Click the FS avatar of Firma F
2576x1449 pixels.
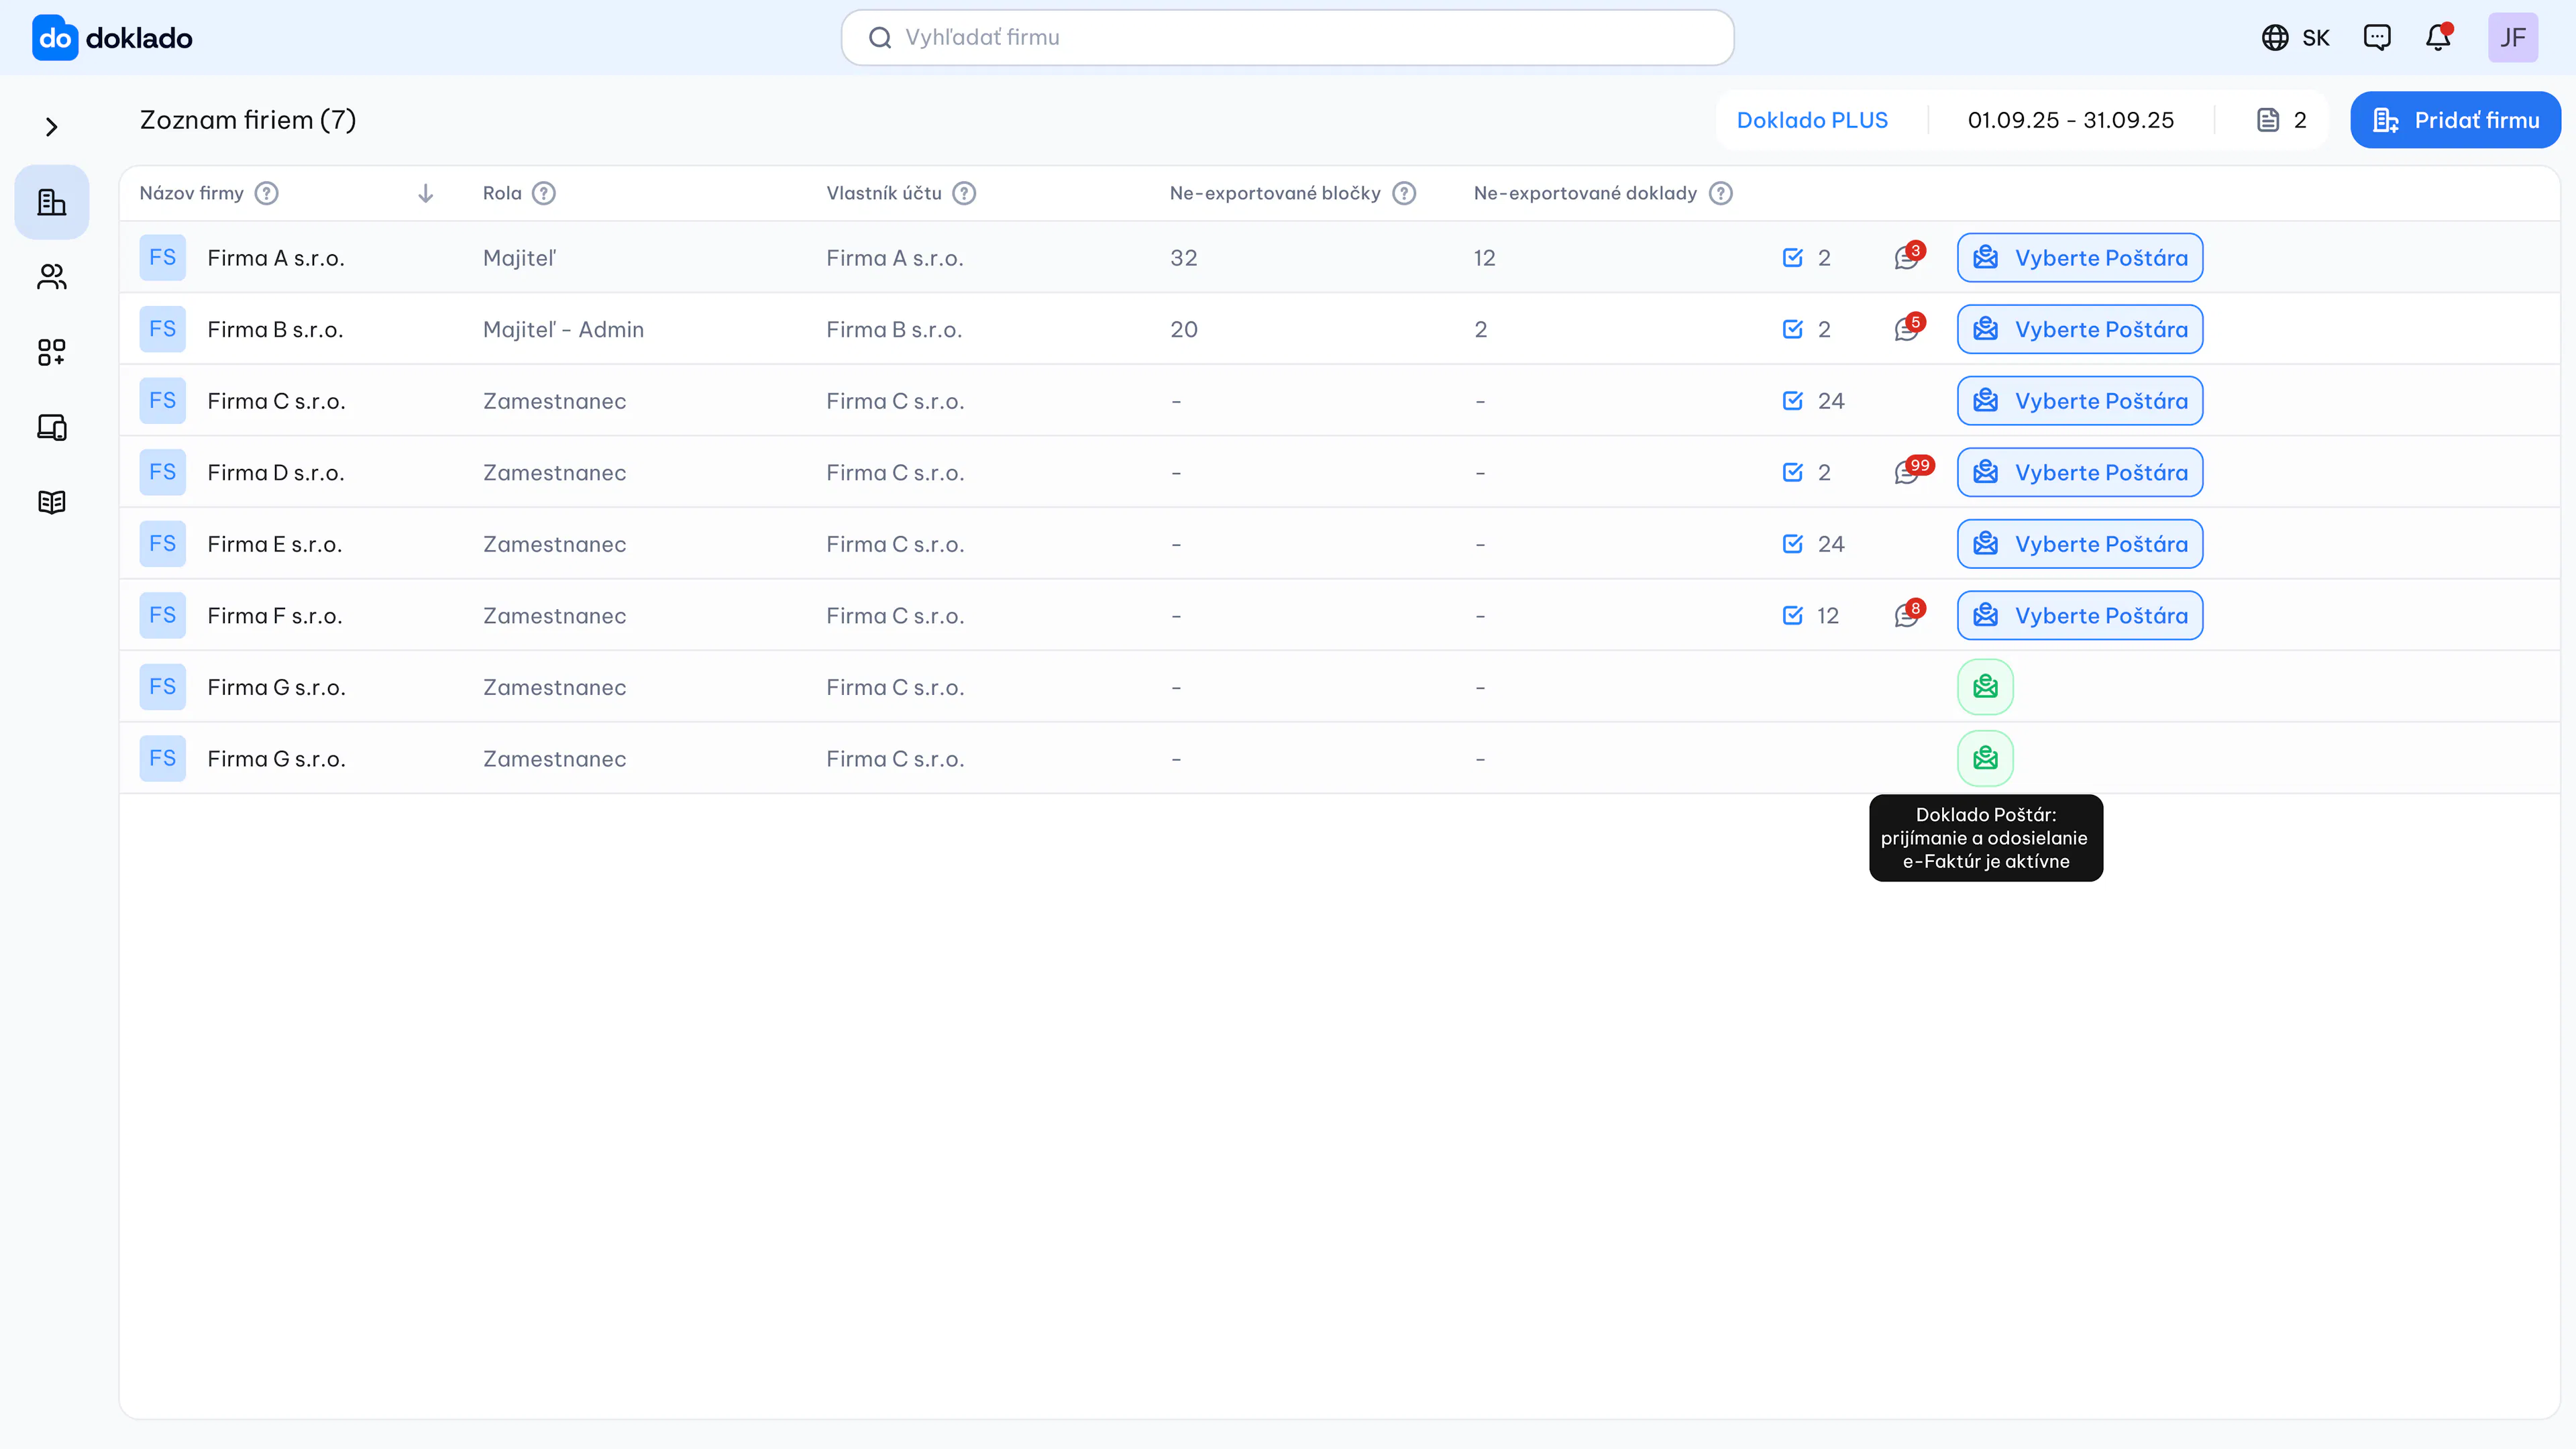coord(163,615)
